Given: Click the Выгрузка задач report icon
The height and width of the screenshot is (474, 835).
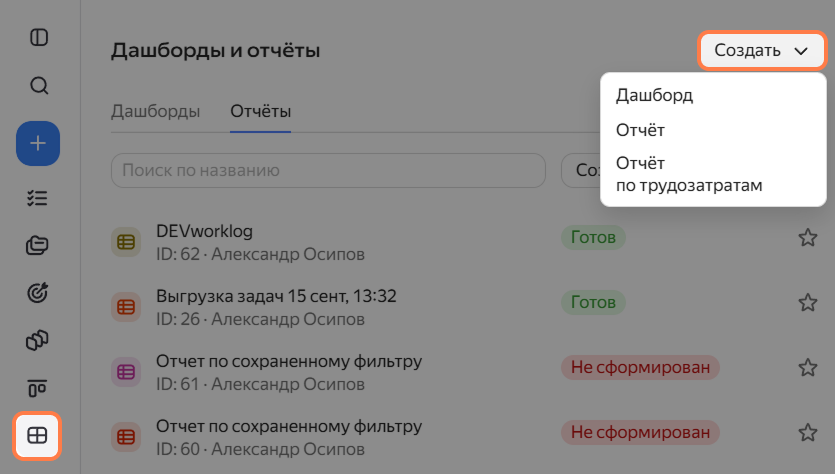Looking at the screenshot, I should point(126,307).
